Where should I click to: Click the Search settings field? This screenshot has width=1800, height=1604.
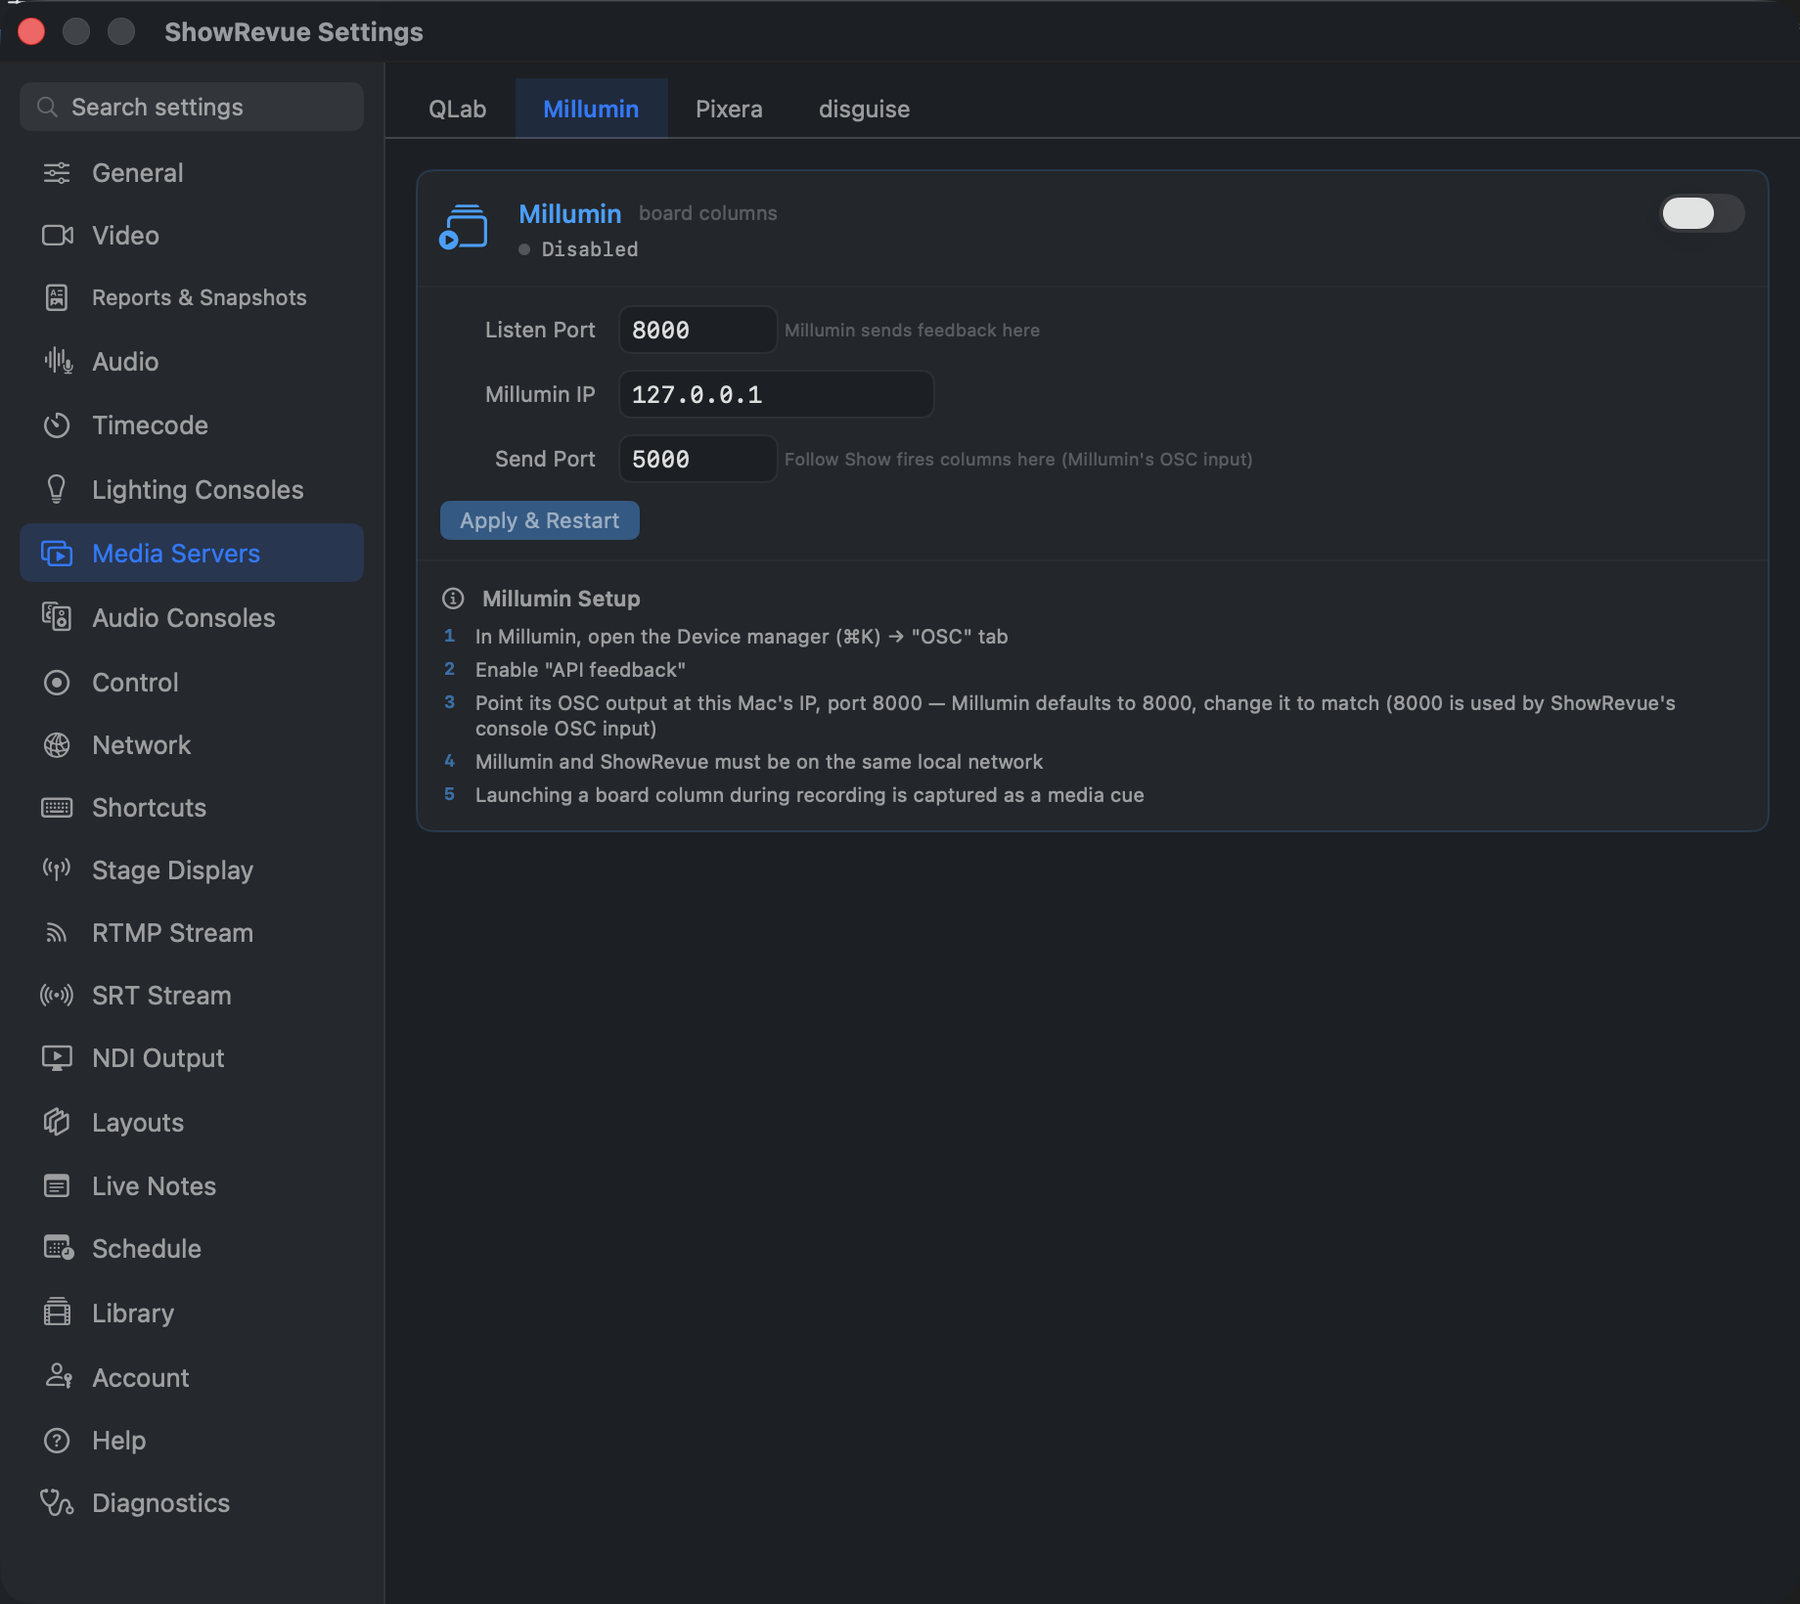[x=191, y=107]
